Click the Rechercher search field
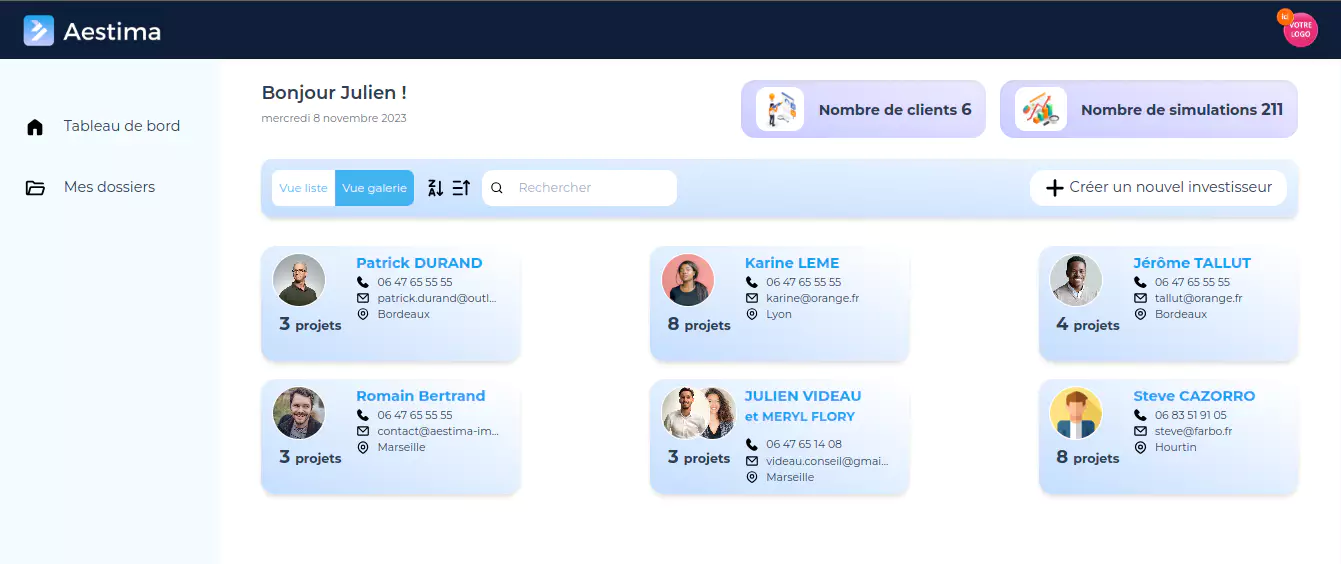The height and width of the screenshot is (564, 1341). [580, 188]
